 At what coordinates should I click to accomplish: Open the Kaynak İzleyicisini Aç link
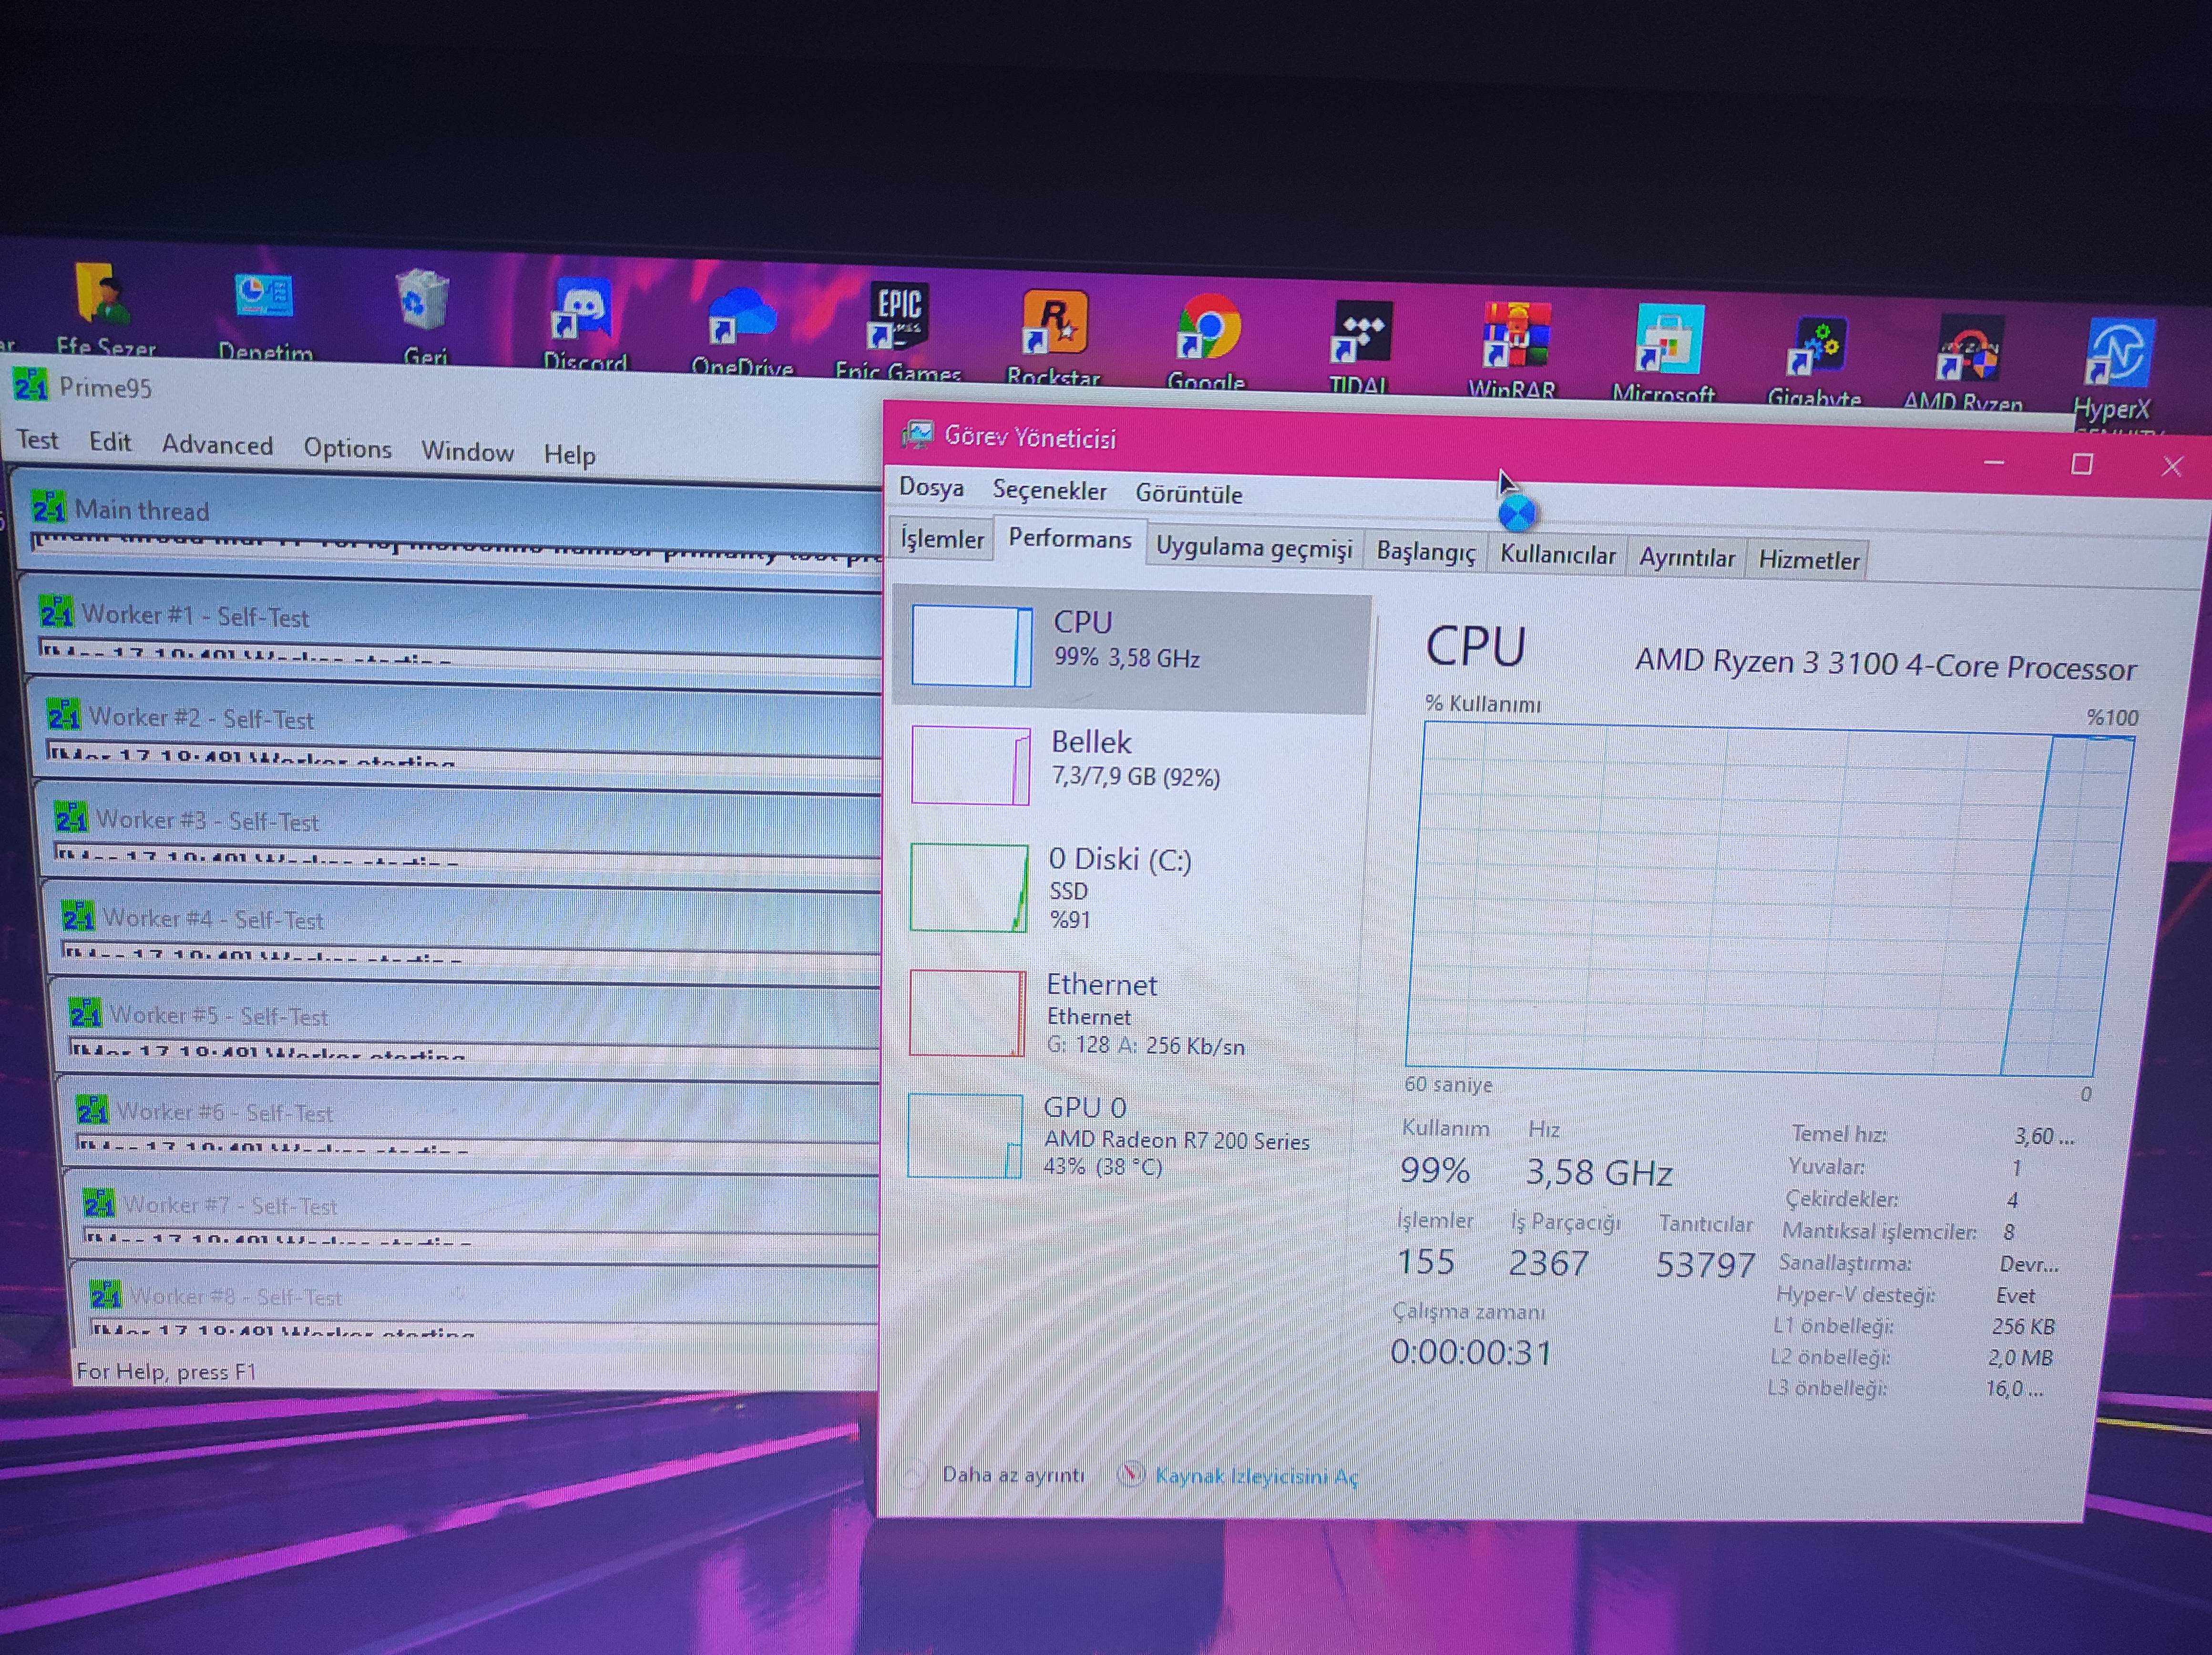[x=1255, y=1476]
